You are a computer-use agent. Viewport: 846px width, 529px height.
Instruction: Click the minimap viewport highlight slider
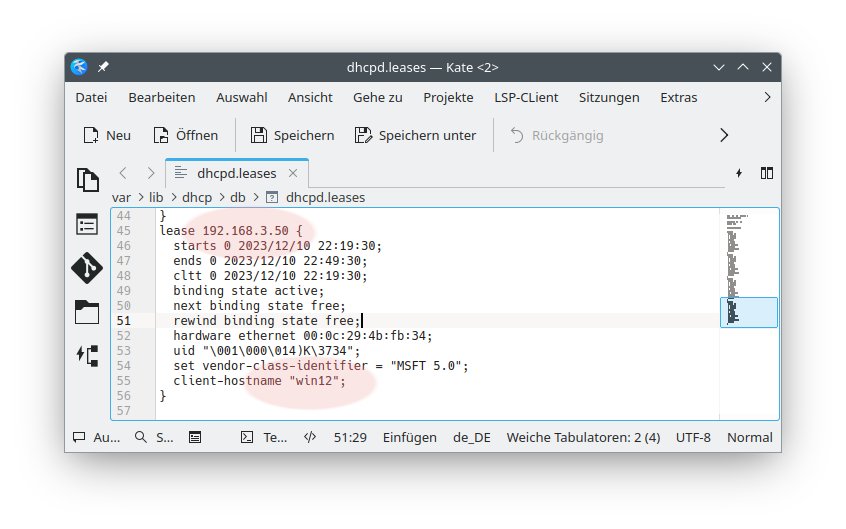749,312
